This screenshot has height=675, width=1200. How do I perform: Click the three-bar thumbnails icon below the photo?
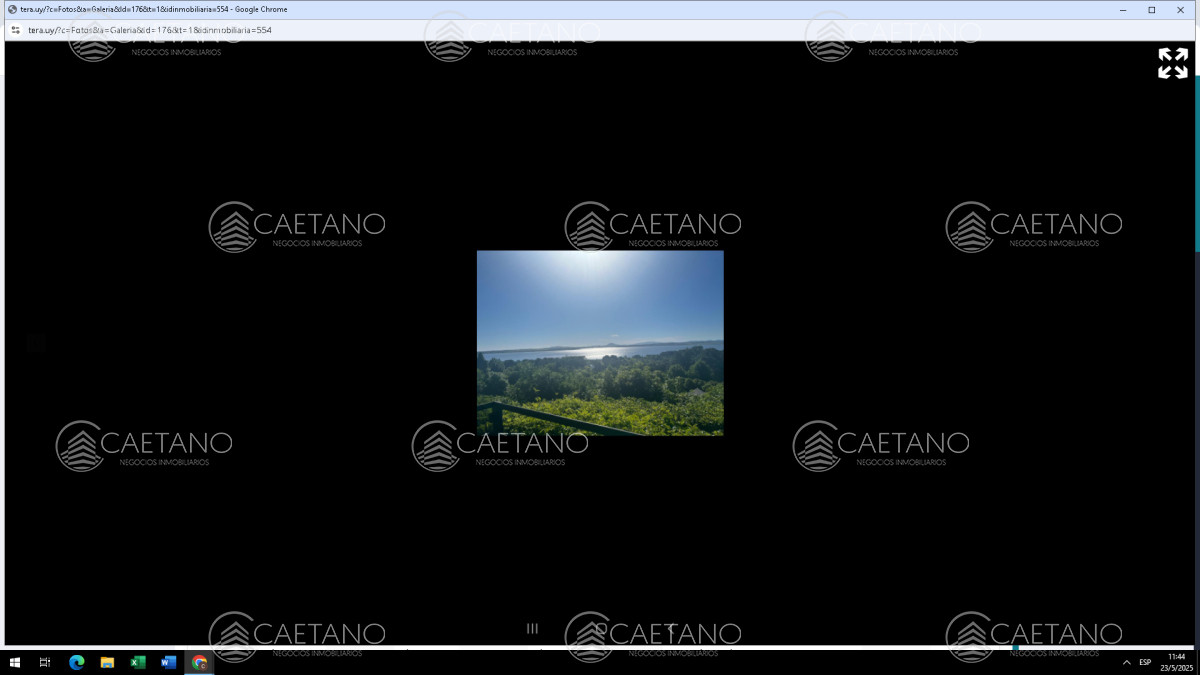(x=532, y=629)
